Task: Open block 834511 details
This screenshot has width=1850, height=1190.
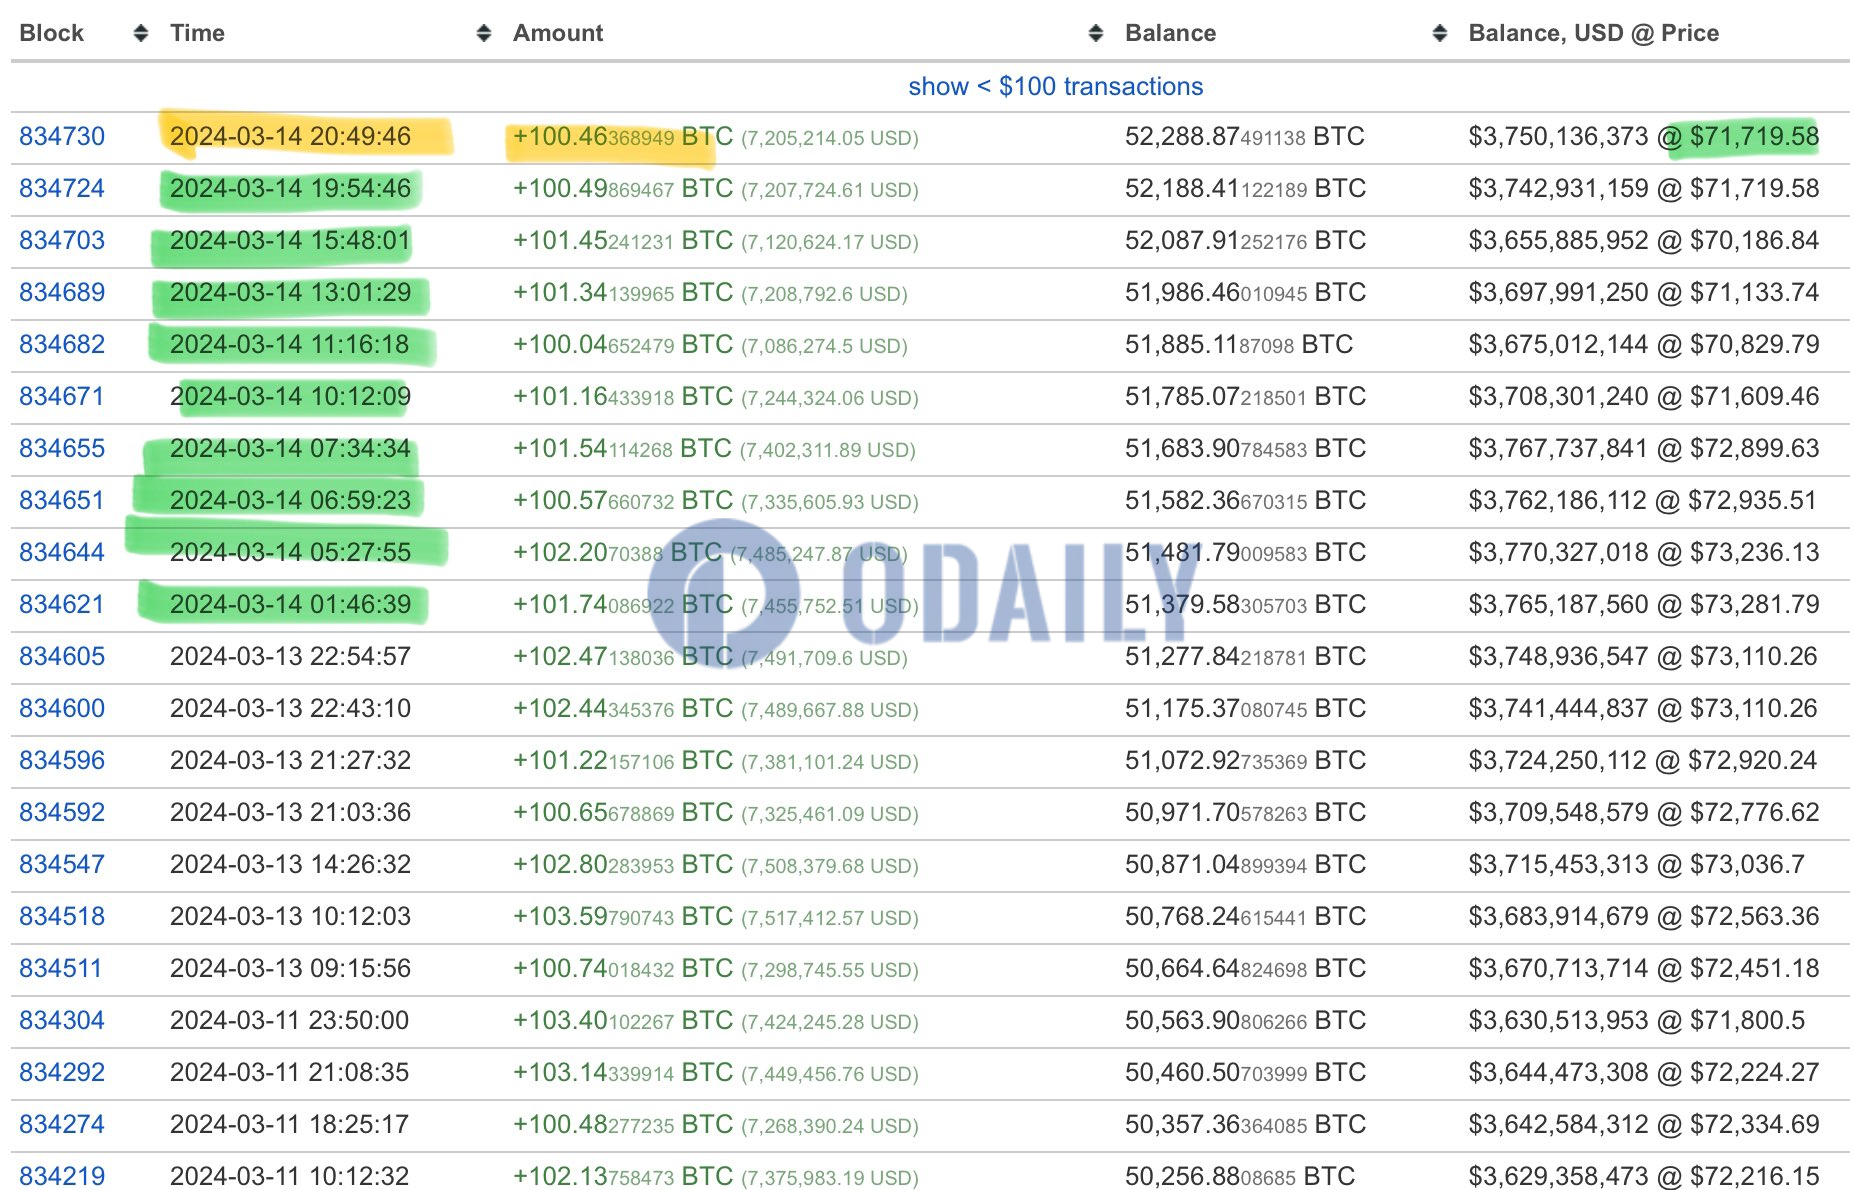Action: click(x=62, y=968)
